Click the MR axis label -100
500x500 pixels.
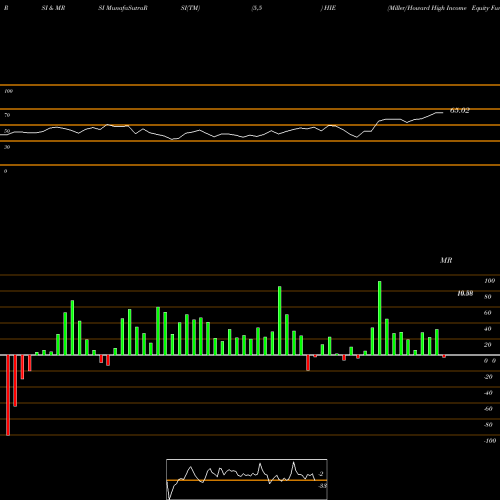tap(490, 441)
